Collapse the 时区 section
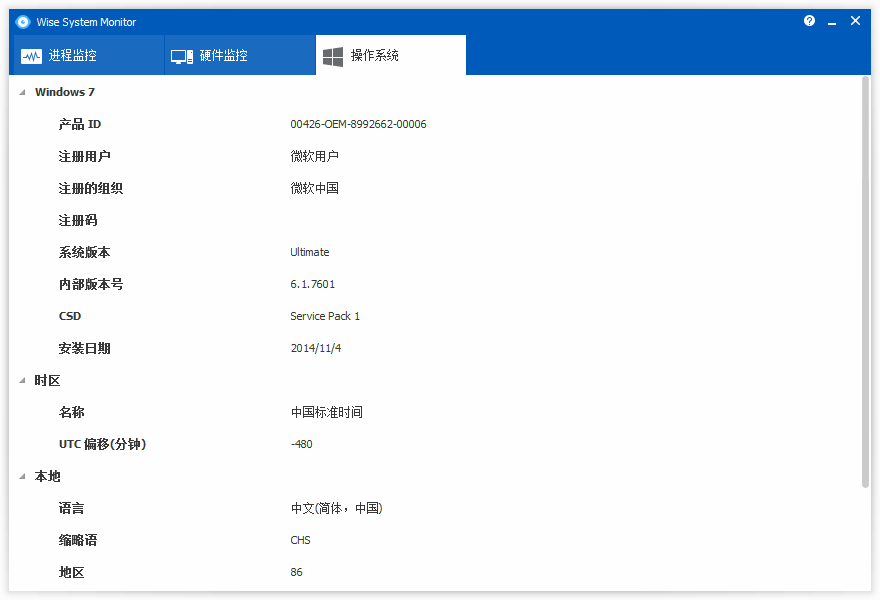 [x=22, y=380]
